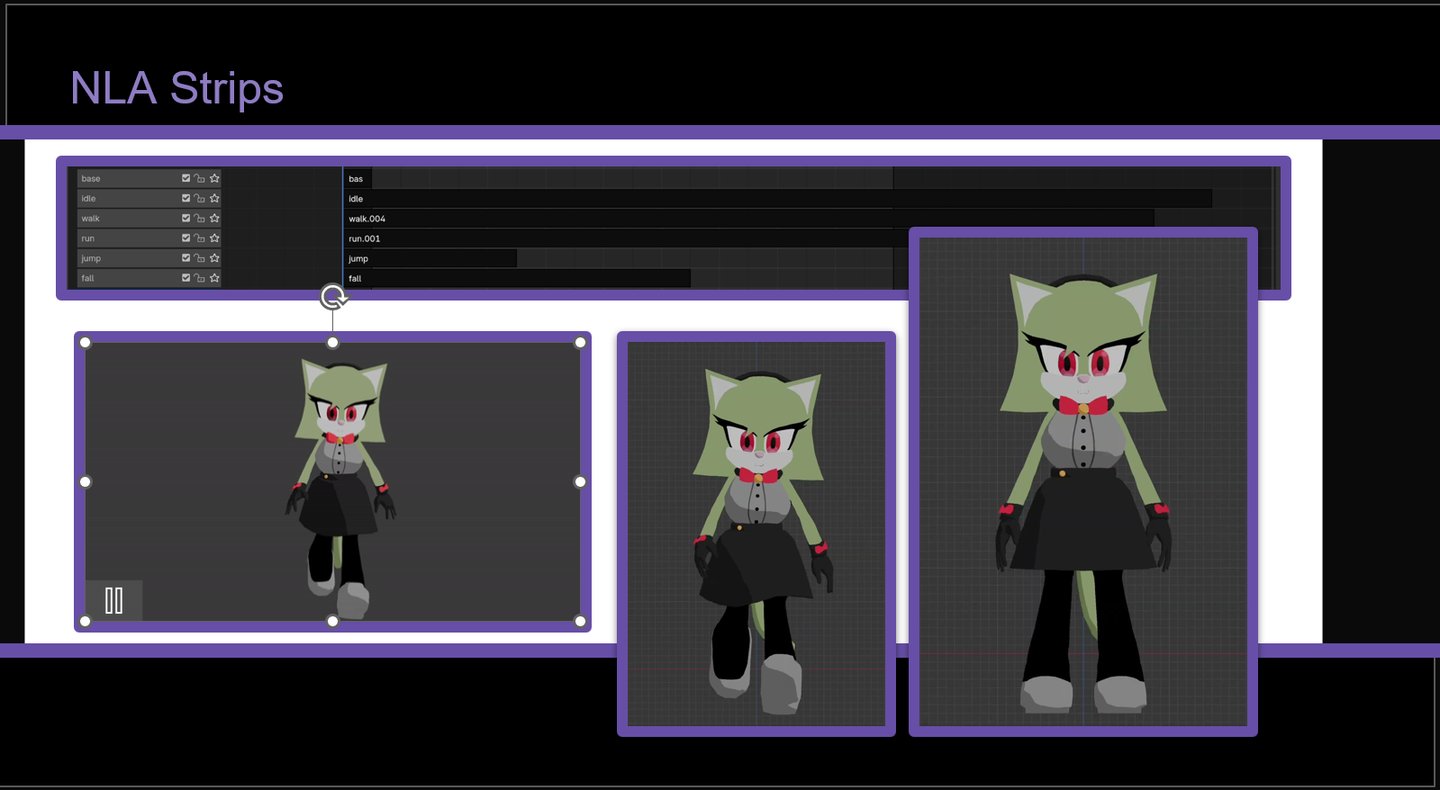Select the "idle" strip in the timeline
The height and width of the screenshot is (790, 1440).
click(x=778, y=198)
